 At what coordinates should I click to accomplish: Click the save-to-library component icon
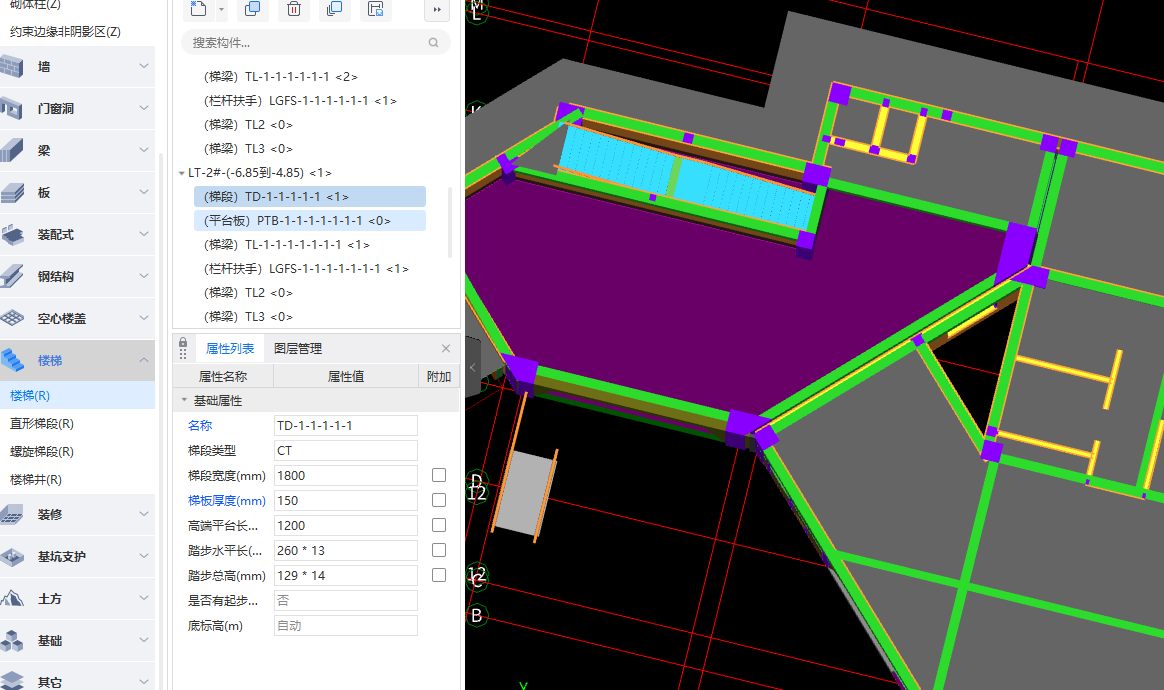[375, 9]
